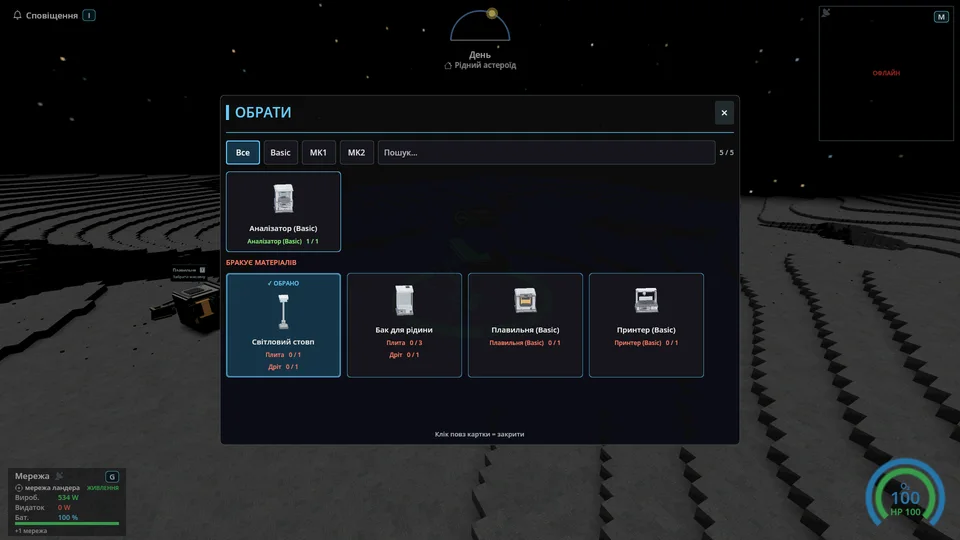Screen dimensions: 960x540
Task: Click the БРАКУЄ МАТЕРІАЛІВ section header
Action: [261, 262]
